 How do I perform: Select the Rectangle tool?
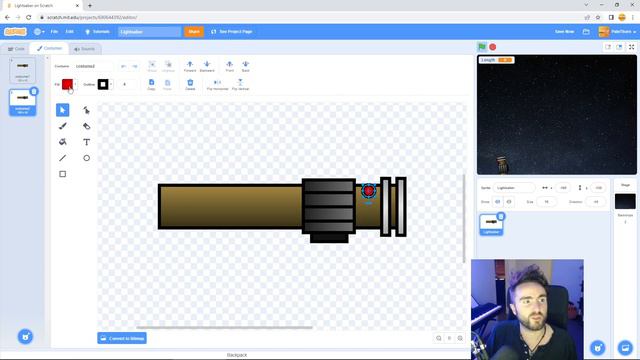click(x=62, y=174)
